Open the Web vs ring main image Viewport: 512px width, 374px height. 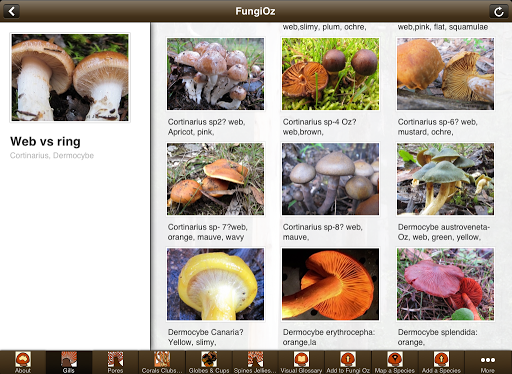click(70, 77)
